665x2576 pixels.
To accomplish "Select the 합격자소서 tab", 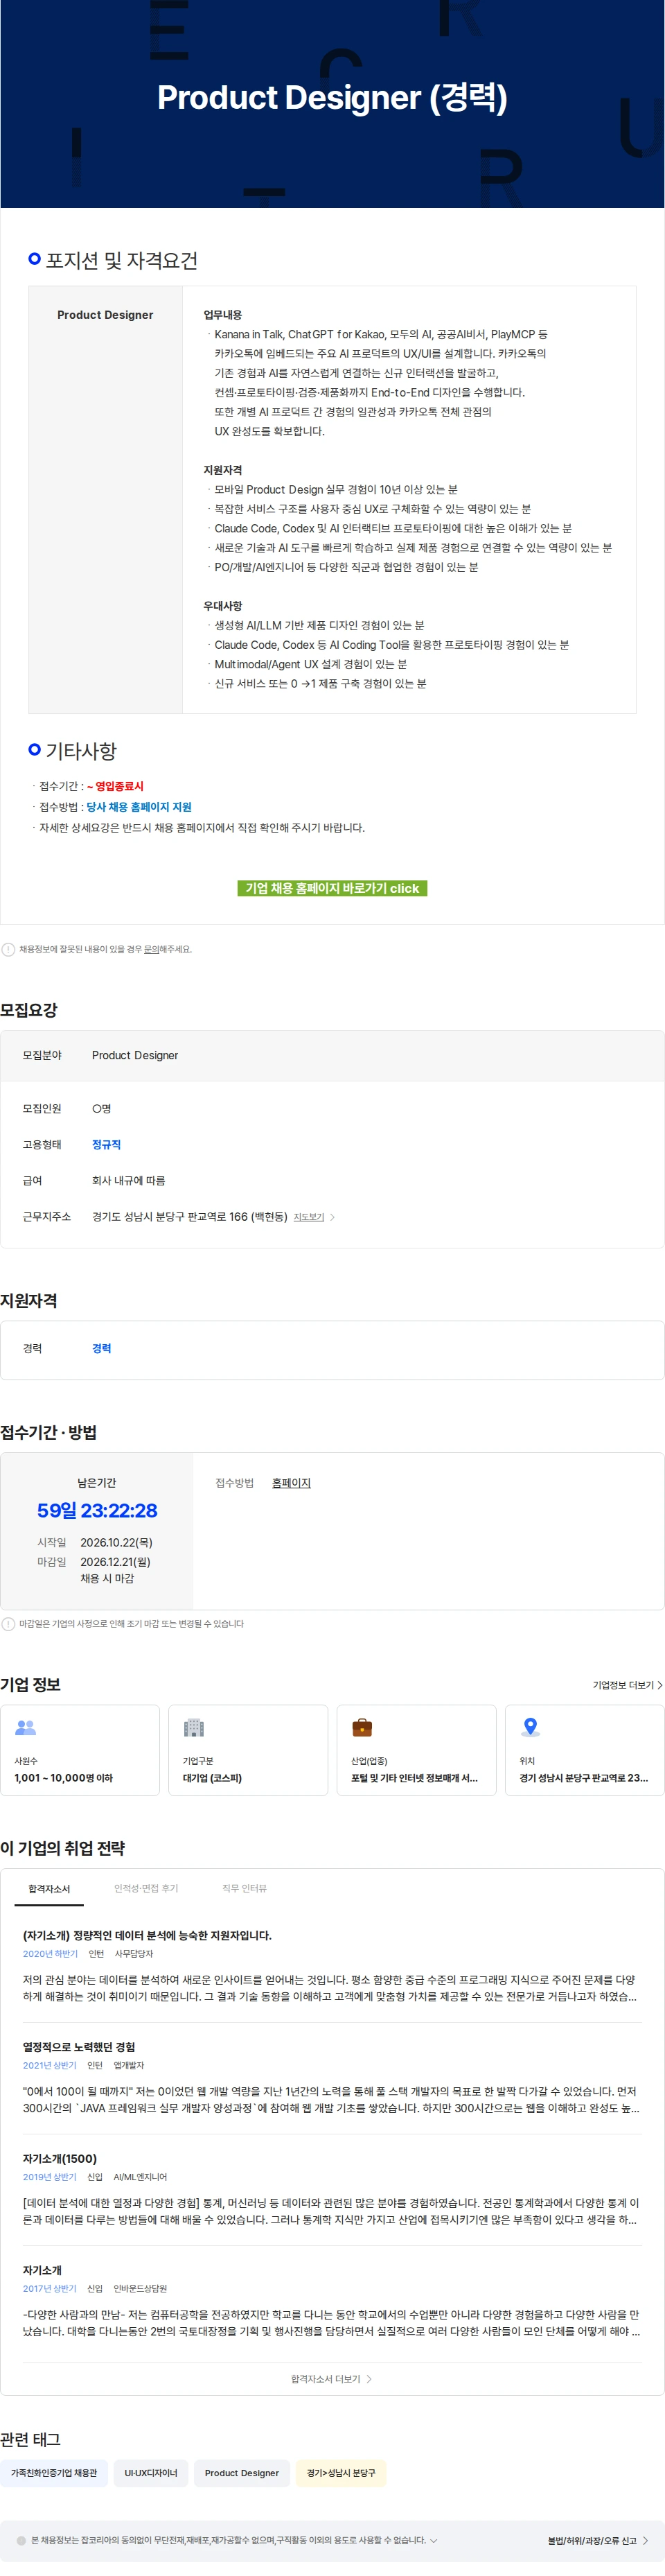I will (49, 1888).
